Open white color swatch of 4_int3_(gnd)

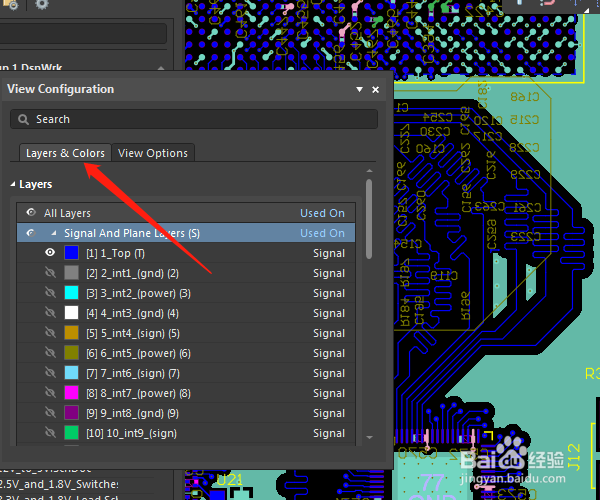(72, 313)
